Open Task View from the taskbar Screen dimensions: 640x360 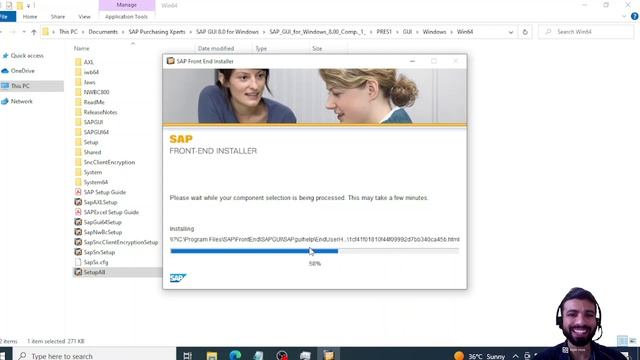click(188, 356)
